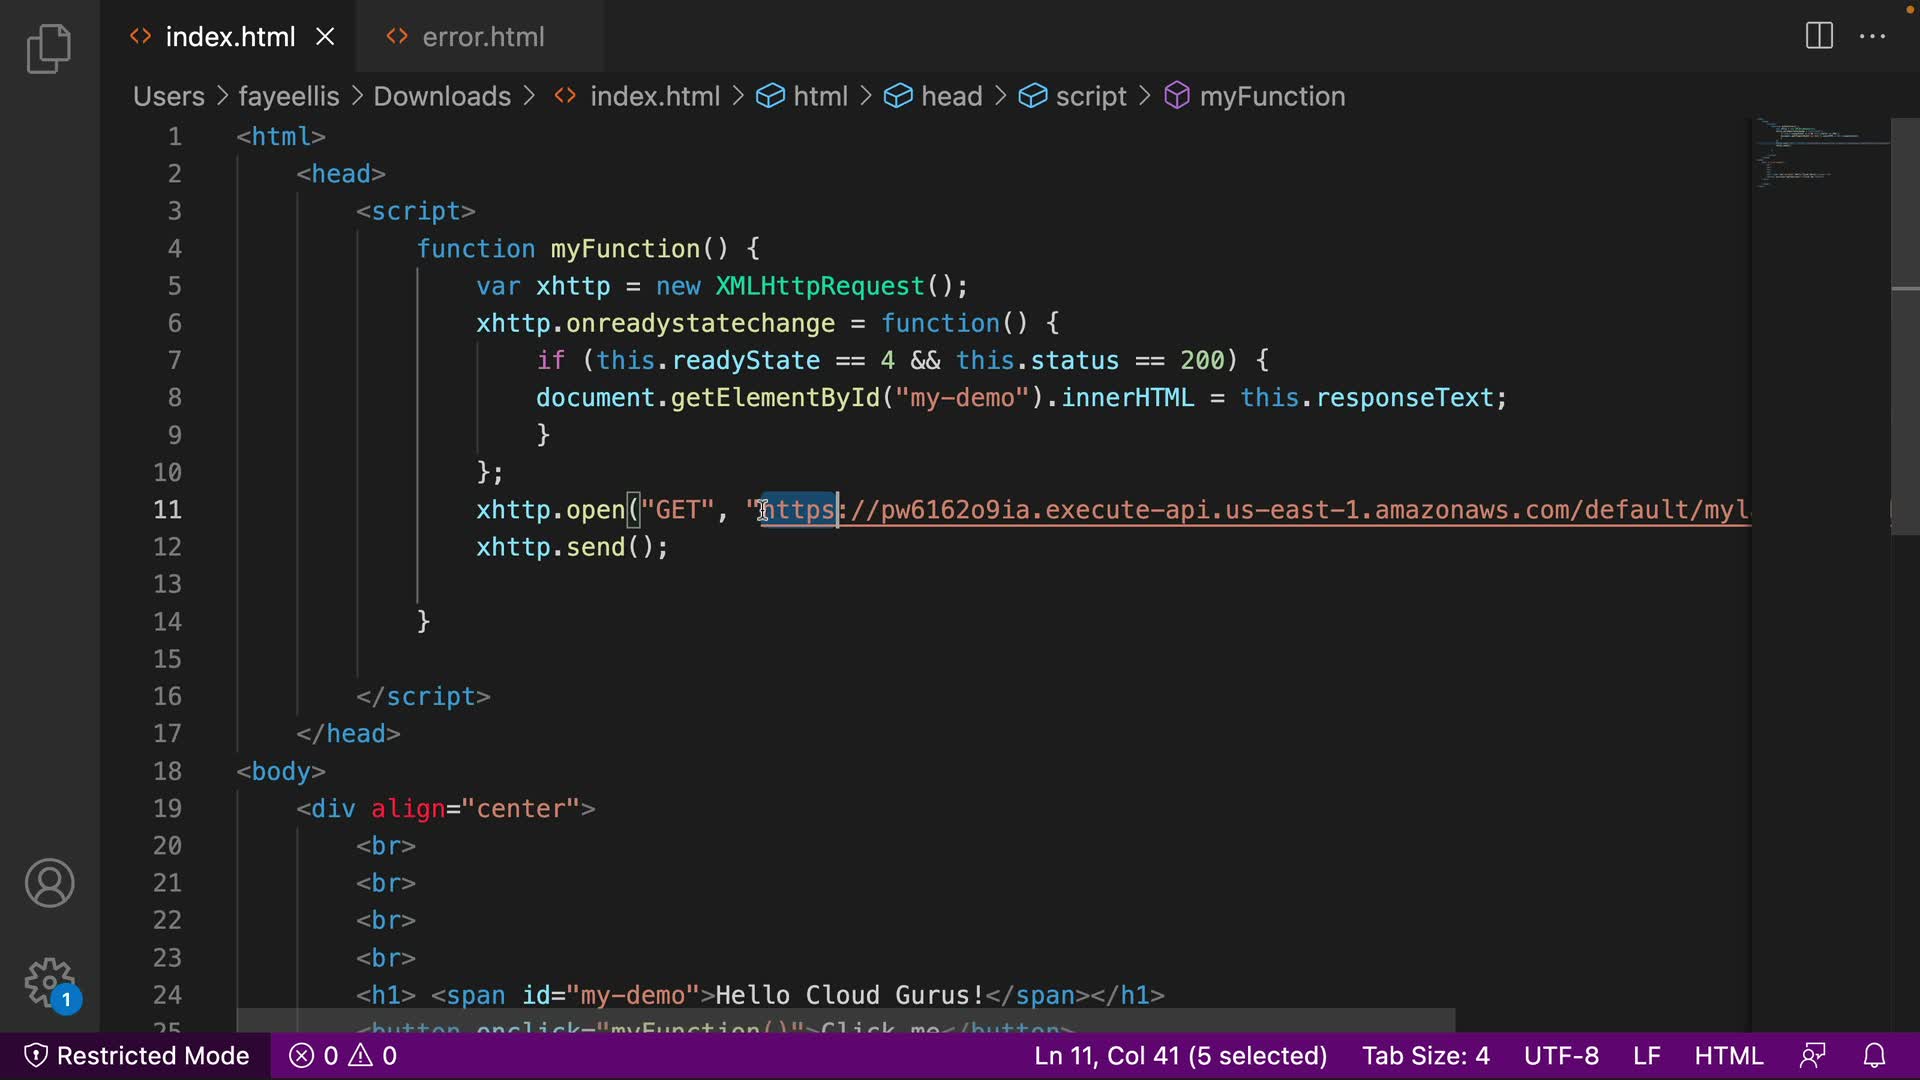Click the Downloads breadcrumb folder
This screenshot has width=1920, height=1080.
(x=441, y=96)
